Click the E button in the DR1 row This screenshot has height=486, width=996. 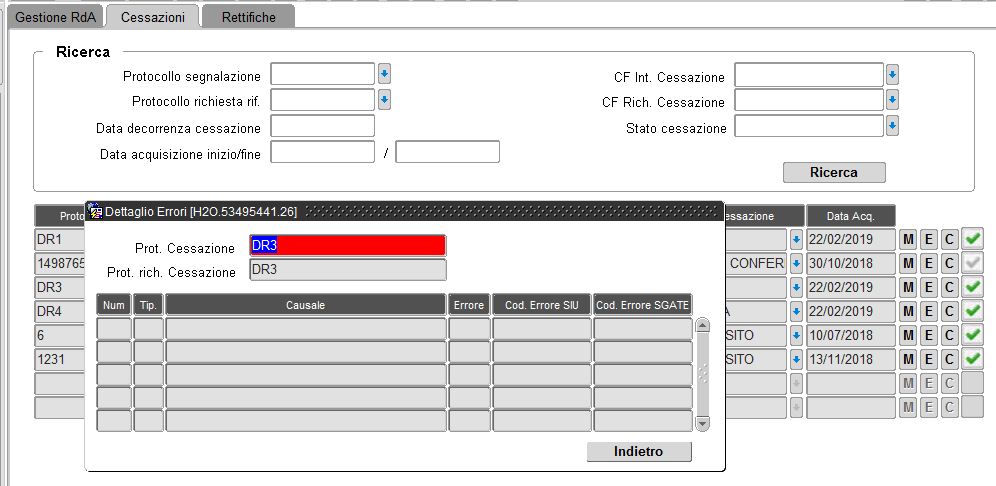pyautogui.click(x=929, y=240)
